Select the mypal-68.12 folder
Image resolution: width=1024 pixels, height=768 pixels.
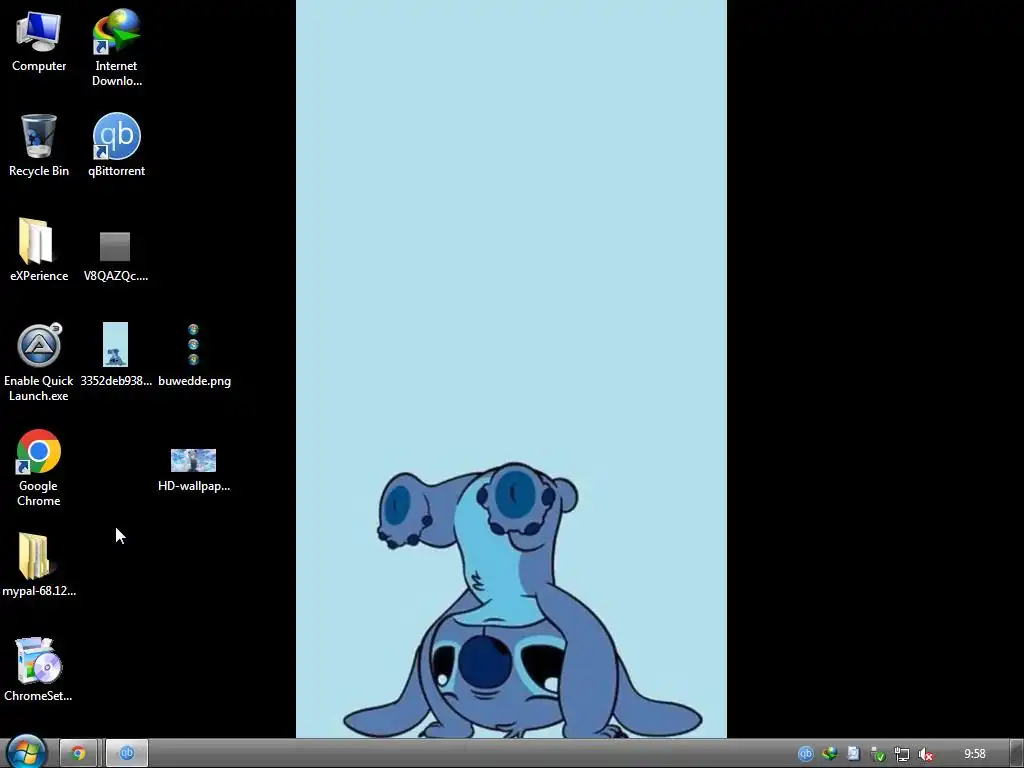pyautogui.click(x=39, y=566)
